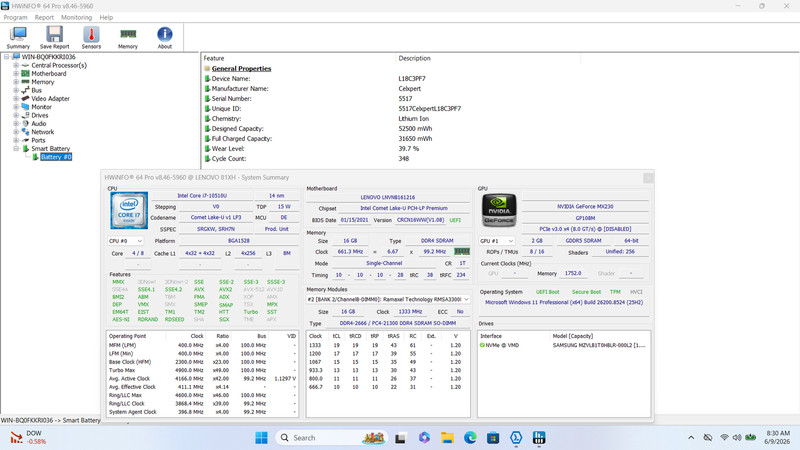800x450 pixels.
Task: Open Microsoft Store from the taskbar
Action: 493,438
